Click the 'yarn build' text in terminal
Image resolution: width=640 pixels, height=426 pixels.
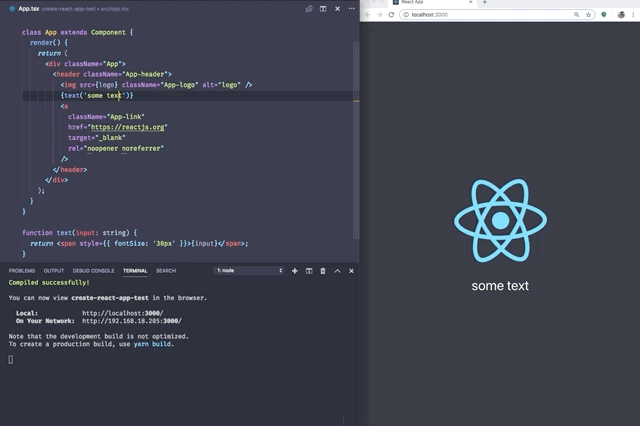click(x=152, y=344)
